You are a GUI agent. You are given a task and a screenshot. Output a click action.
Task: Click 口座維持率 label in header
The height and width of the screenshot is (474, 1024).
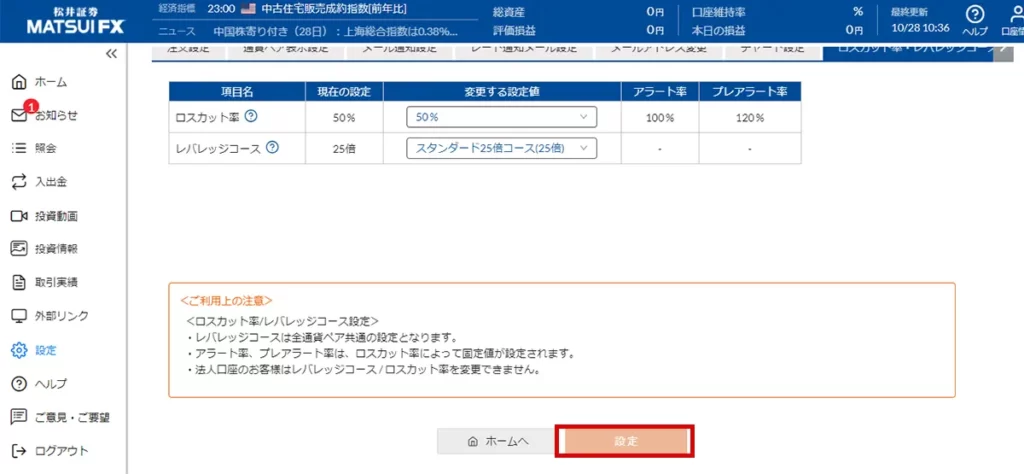coord(719,11)
